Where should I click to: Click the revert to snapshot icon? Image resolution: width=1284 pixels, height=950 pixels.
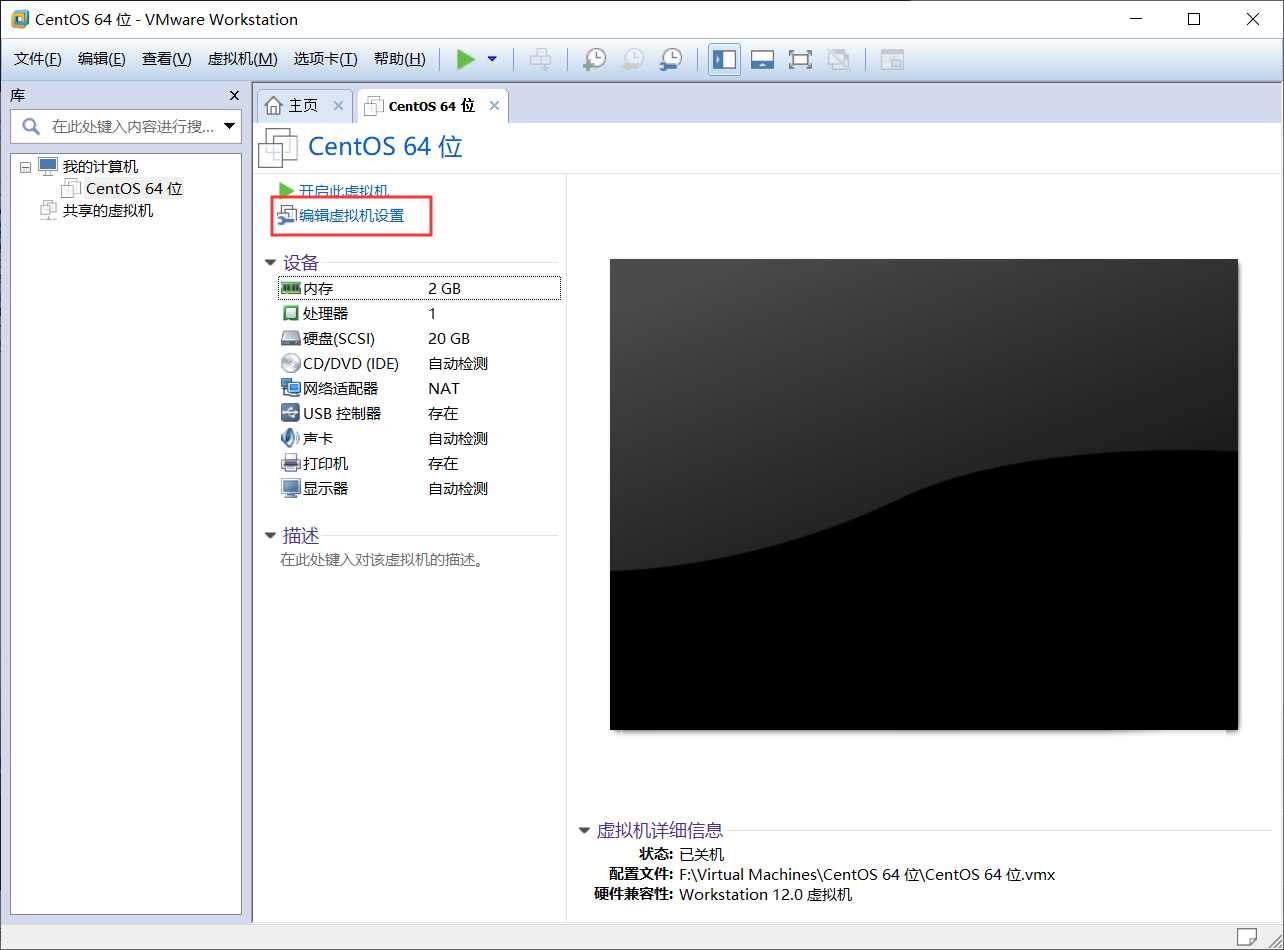632,59
